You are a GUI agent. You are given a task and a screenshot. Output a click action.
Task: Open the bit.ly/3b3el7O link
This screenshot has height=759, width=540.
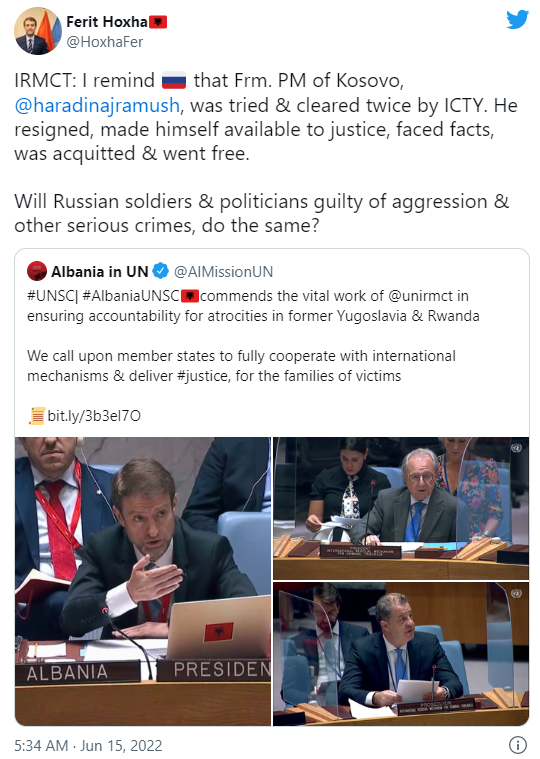pos(94,416)
